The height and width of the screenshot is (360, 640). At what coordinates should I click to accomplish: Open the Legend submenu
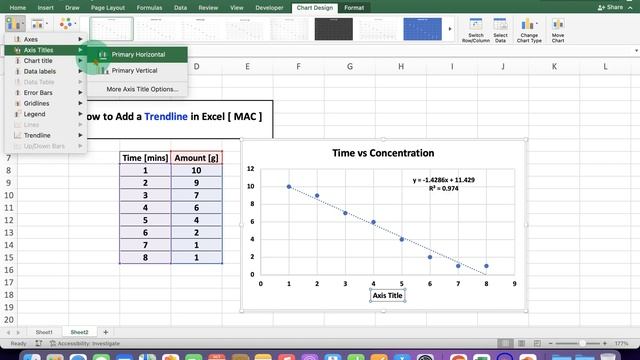(x=45, y=114)
